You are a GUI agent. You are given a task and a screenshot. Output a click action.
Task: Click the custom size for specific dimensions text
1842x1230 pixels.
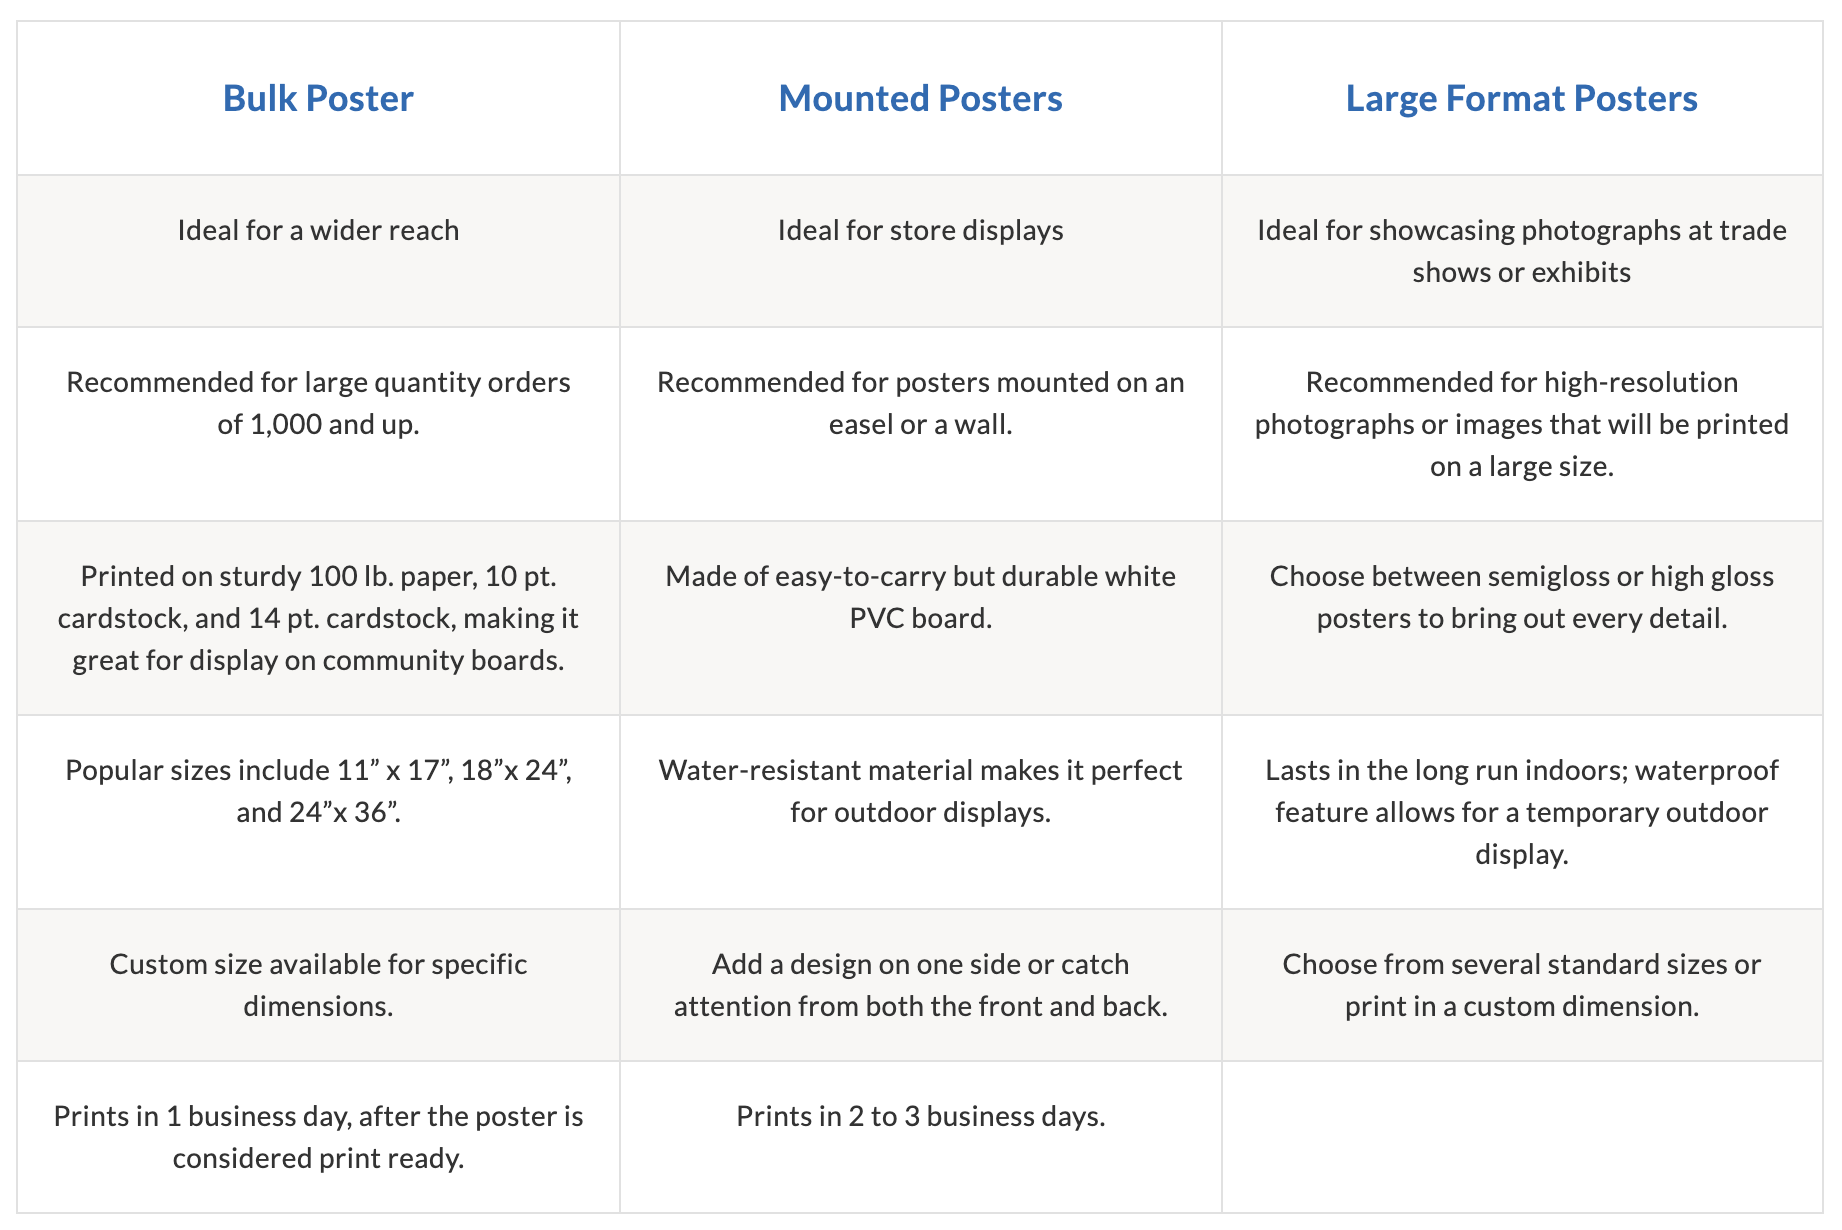[318, 985]
